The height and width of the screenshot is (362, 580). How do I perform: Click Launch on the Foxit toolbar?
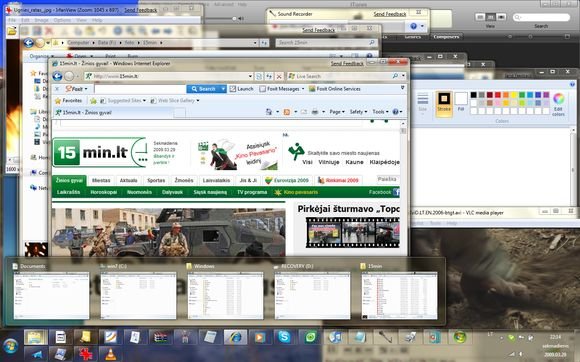point(242,89)
